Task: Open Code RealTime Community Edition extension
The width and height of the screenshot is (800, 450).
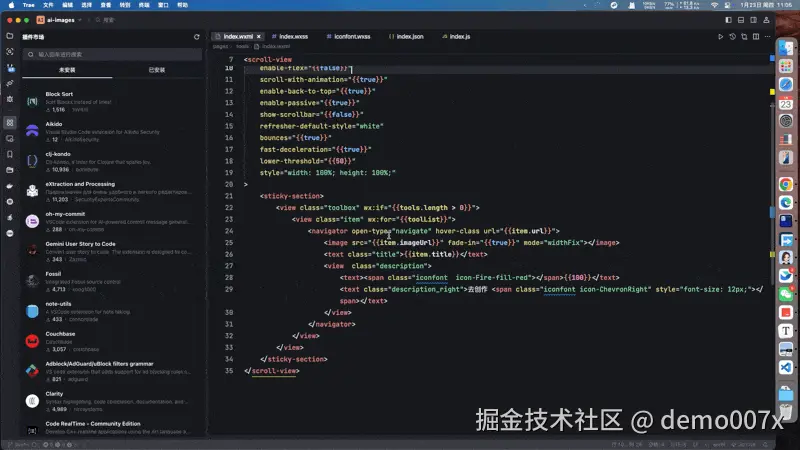Action: pos(112,428)
